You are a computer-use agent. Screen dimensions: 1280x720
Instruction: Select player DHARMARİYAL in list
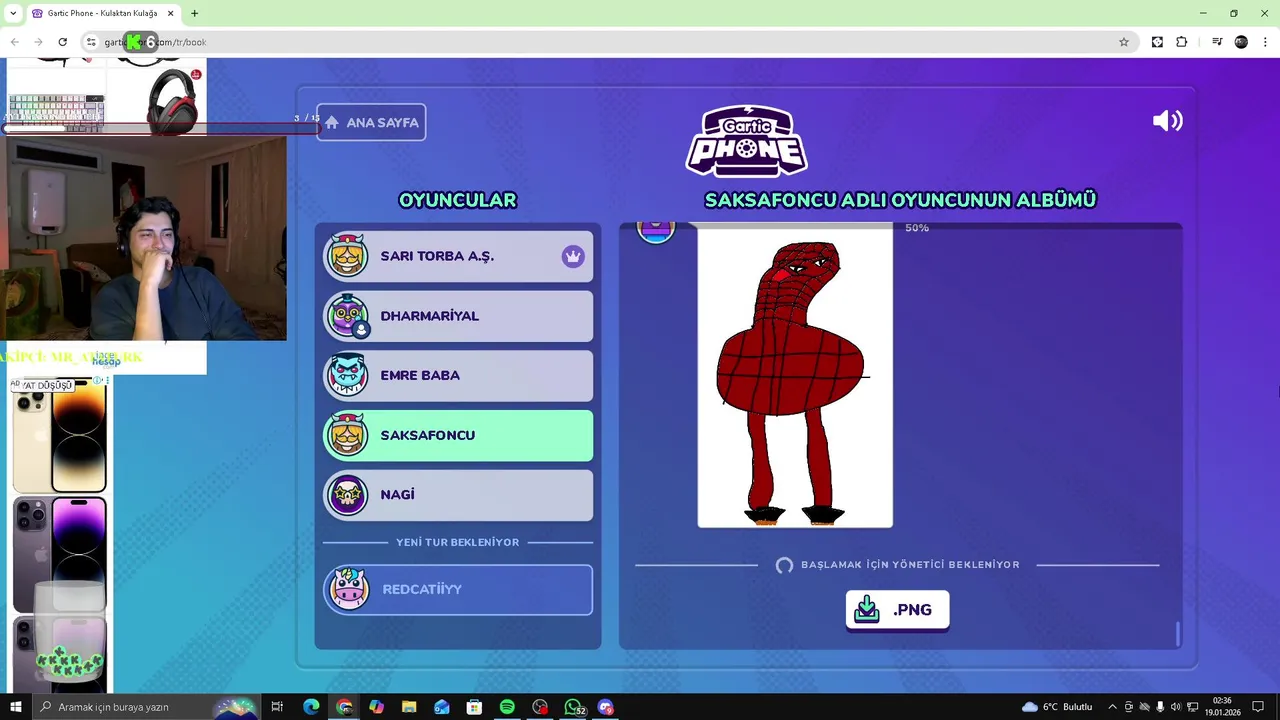(x=458, y=316)
